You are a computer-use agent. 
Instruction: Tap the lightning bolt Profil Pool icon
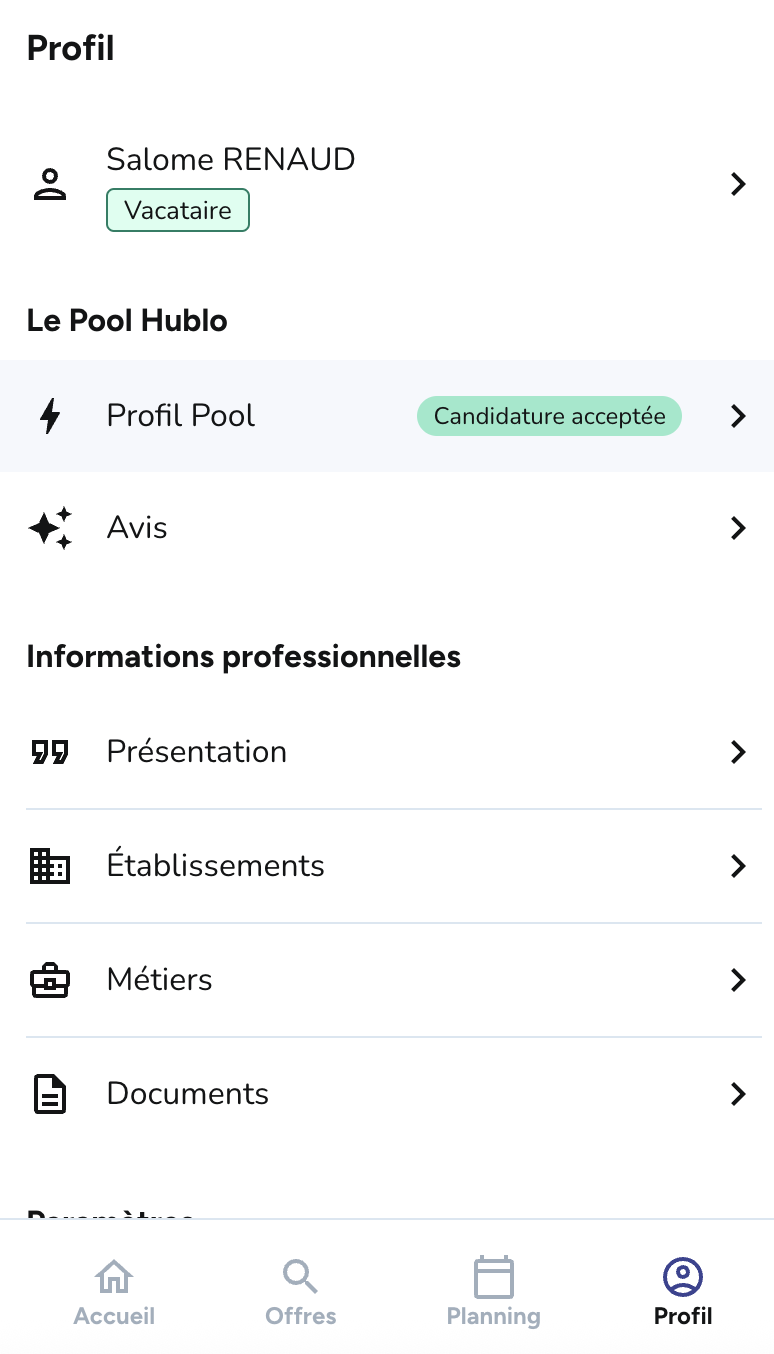[x=49, y=416]
